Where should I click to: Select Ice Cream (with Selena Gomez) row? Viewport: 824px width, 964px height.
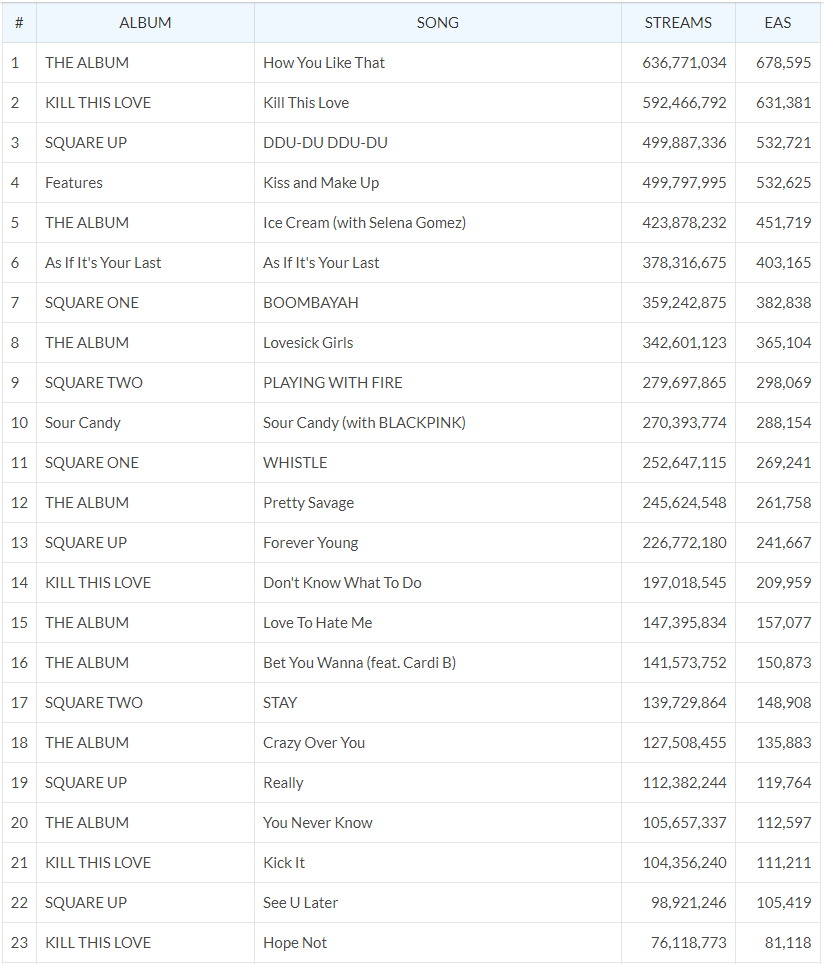pyautogui.click(x=364, y=222)
